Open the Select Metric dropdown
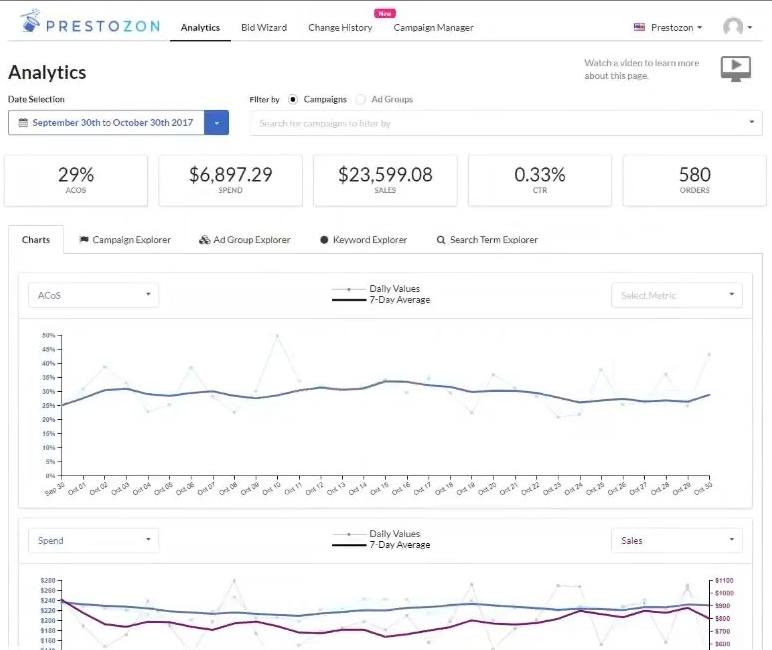The width and height of the screenshot is (772, 650). (676, 295)
